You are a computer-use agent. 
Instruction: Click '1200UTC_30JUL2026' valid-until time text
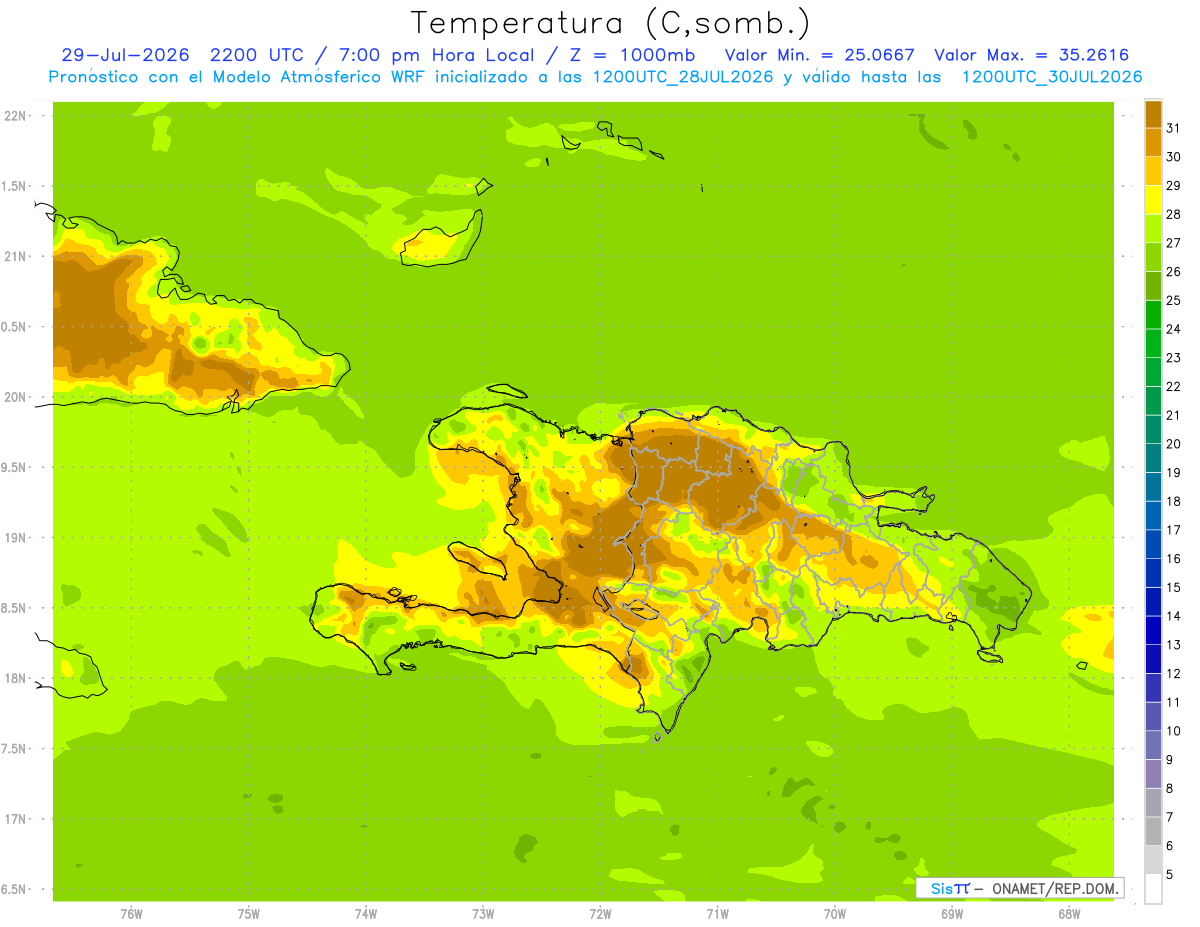[1051, 77]
